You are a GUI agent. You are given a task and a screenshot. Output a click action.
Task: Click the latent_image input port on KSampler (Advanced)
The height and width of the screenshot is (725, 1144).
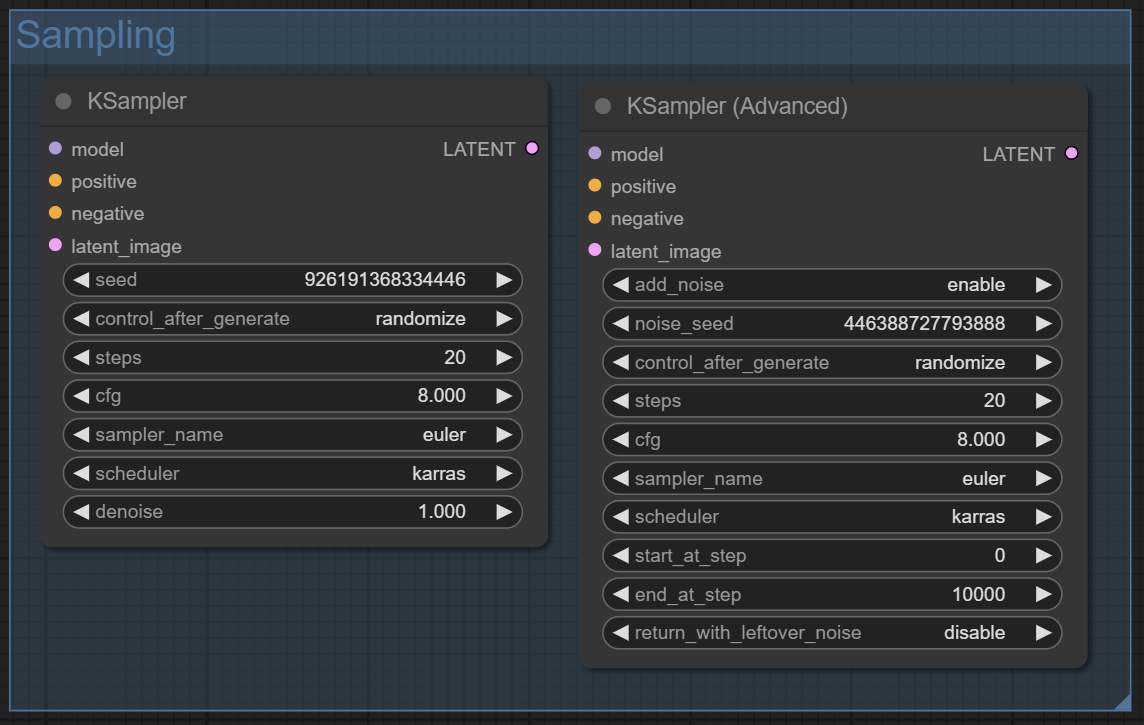(595, 250)
